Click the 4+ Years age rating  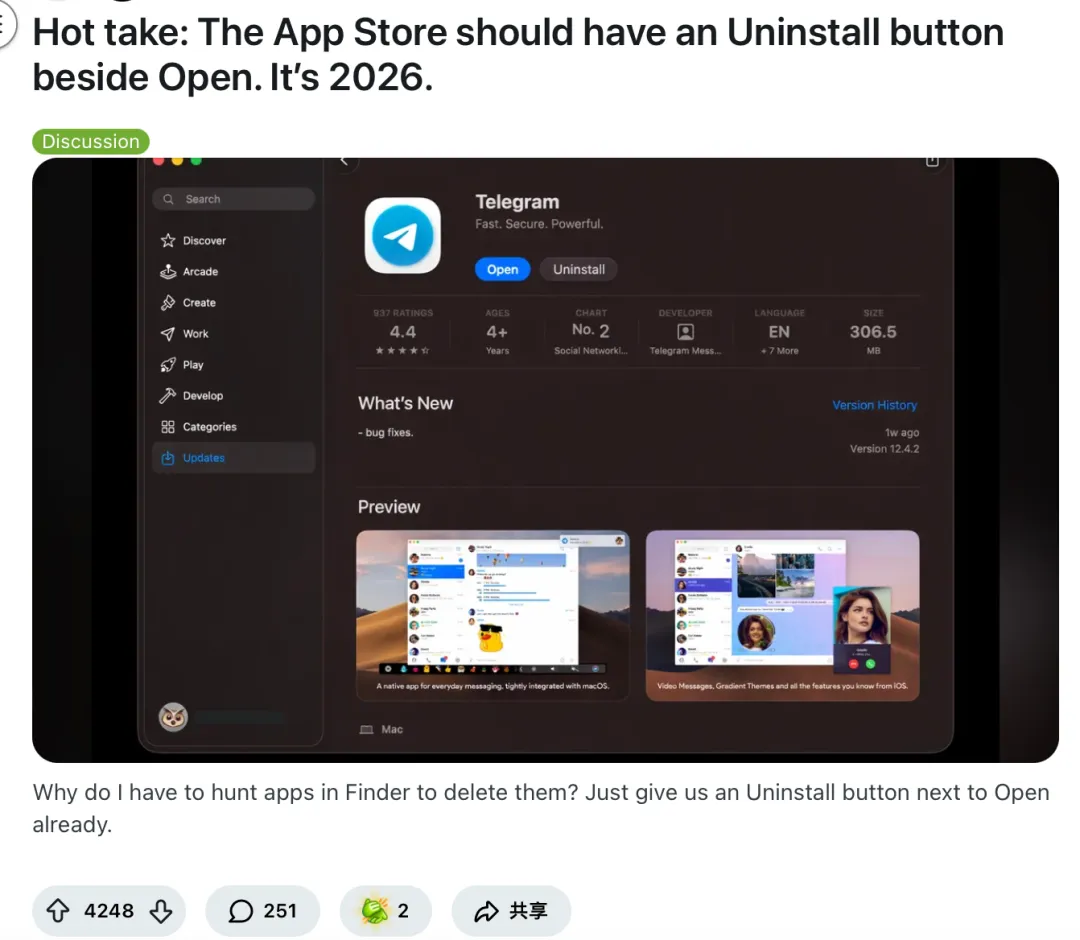coord(497,332)
